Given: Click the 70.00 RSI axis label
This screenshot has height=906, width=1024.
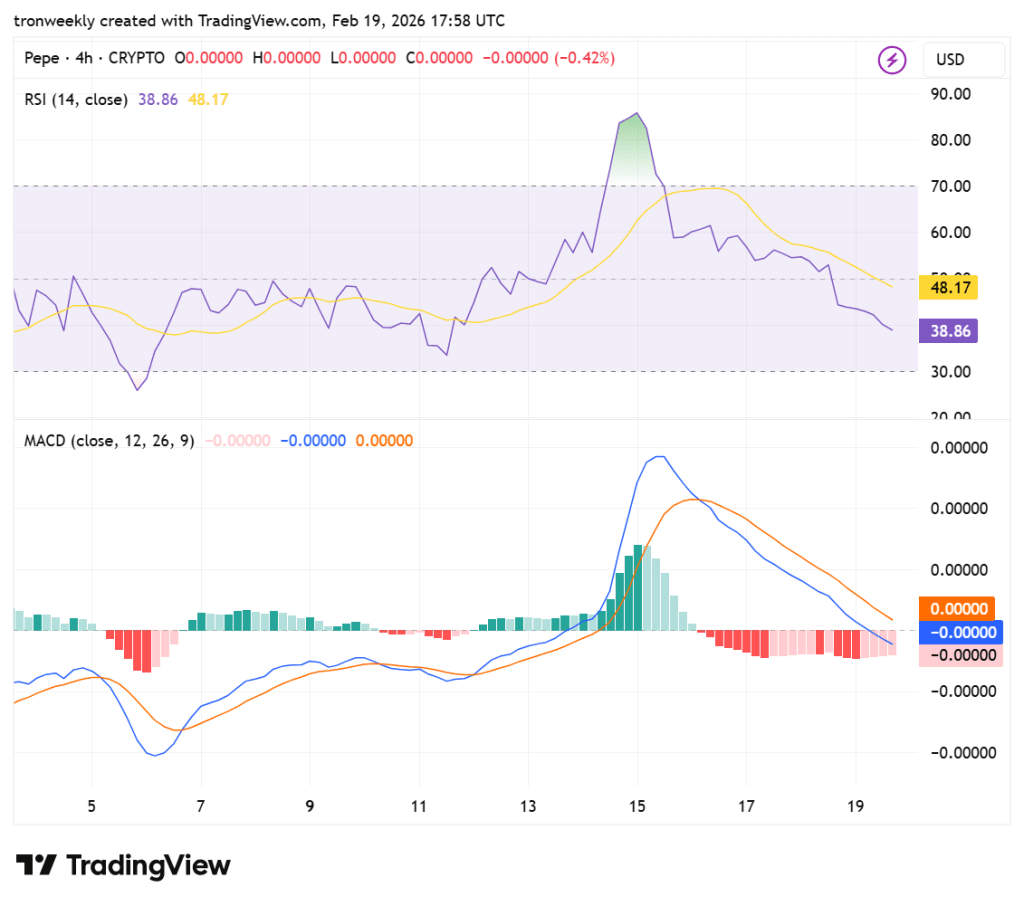Looking at the screenshot, I should click(950, 186).
